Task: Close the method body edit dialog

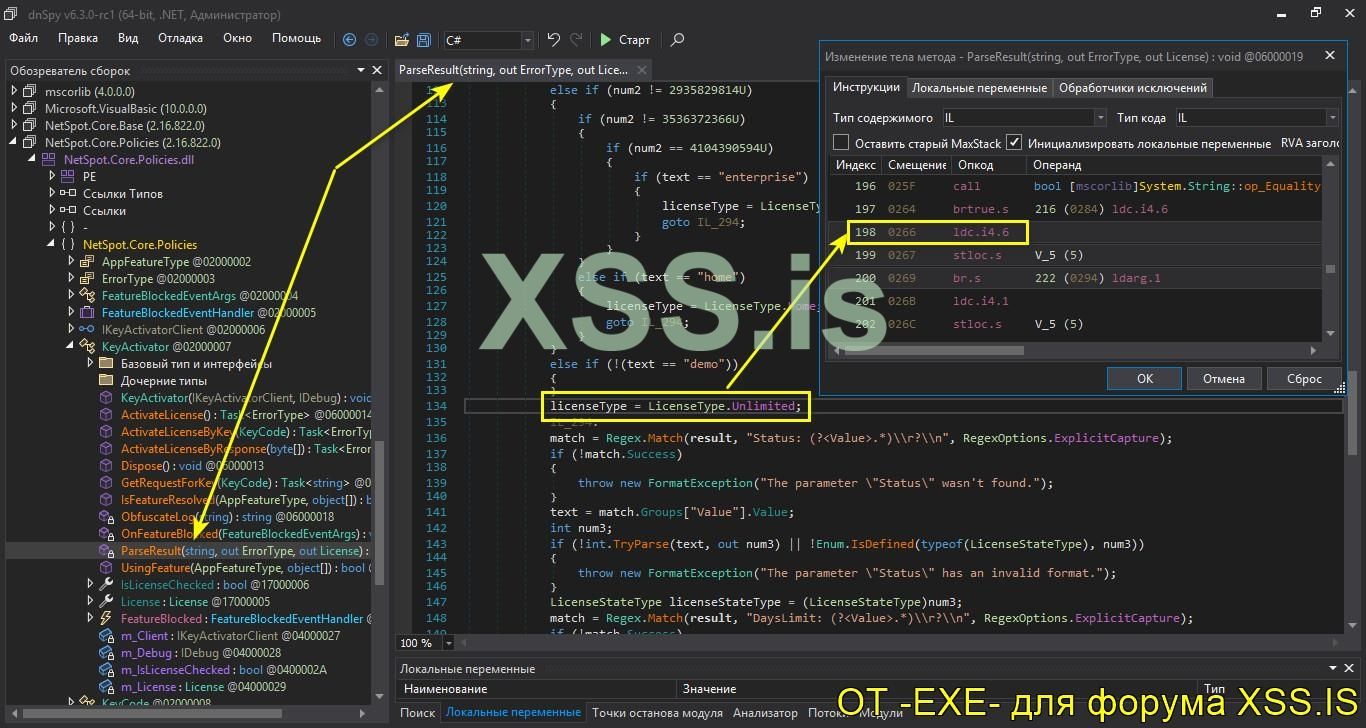Action: 1329,56
